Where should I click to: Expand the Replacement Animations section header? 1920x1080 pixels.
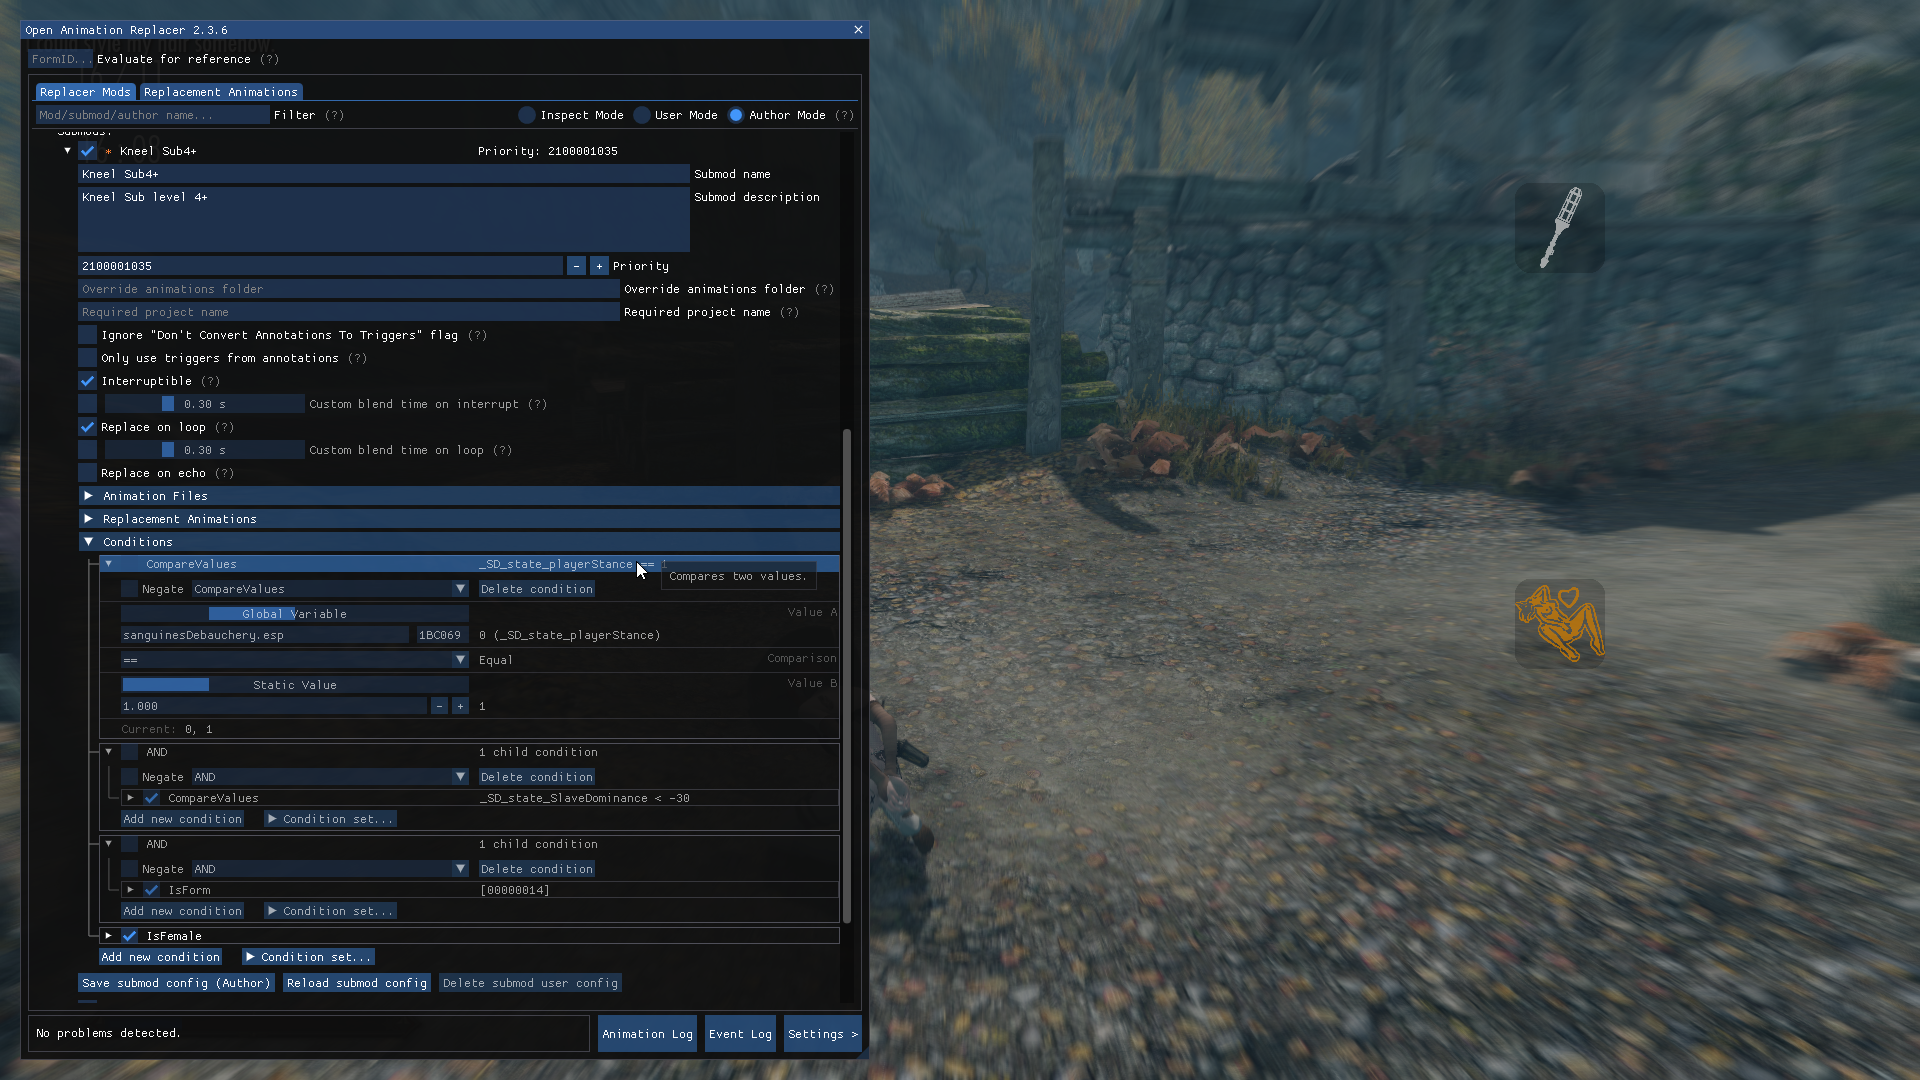459,519
